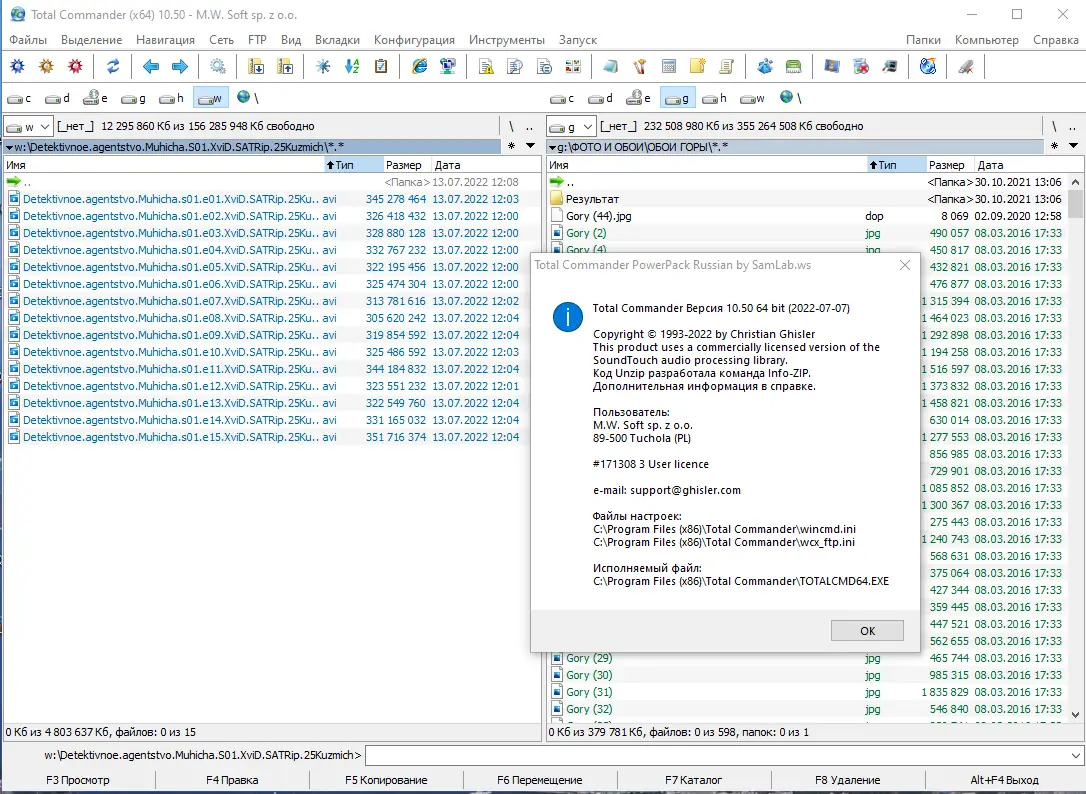Click the thumbnails grid view icon

[573, 67]
